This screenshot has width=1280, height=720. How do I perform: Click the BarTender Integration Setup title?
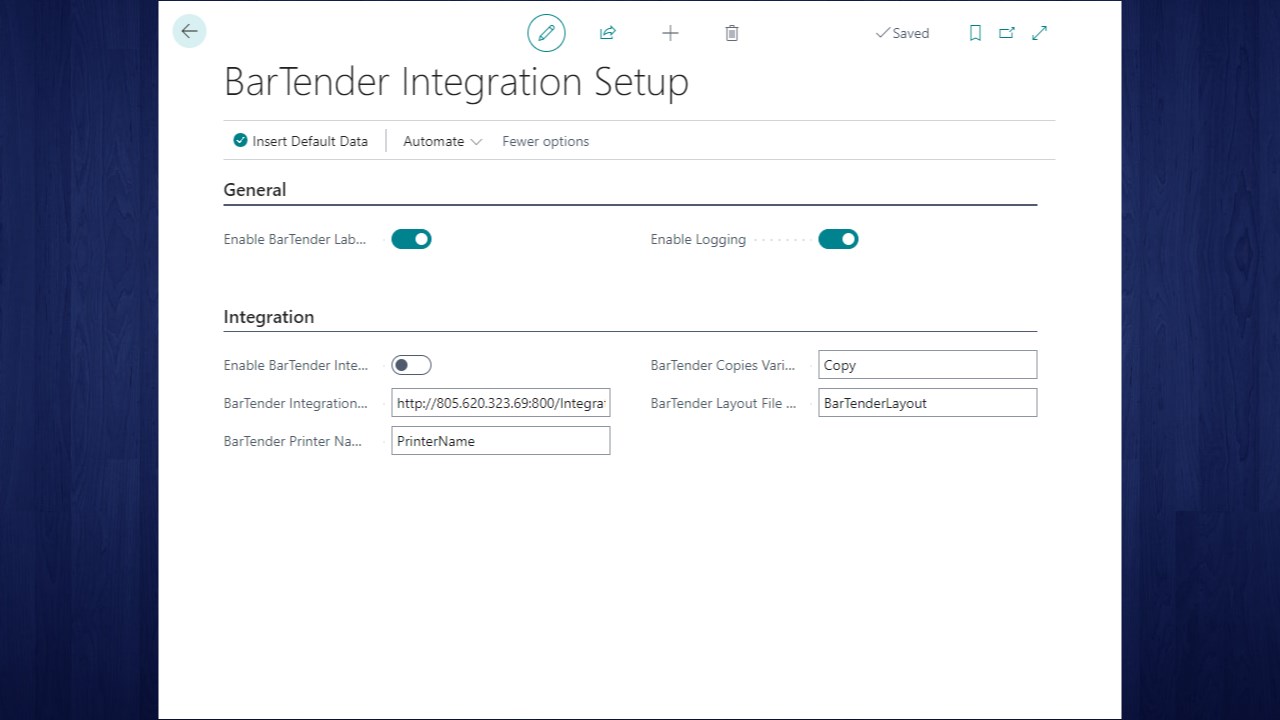coord(456,81)
